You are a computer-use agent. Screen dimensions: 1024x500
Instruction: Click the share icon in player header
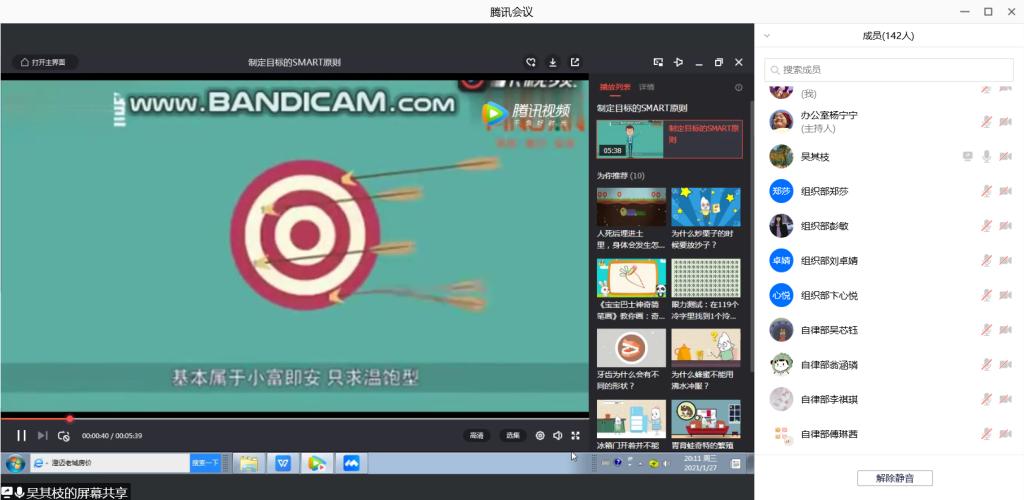click(575, 62)
